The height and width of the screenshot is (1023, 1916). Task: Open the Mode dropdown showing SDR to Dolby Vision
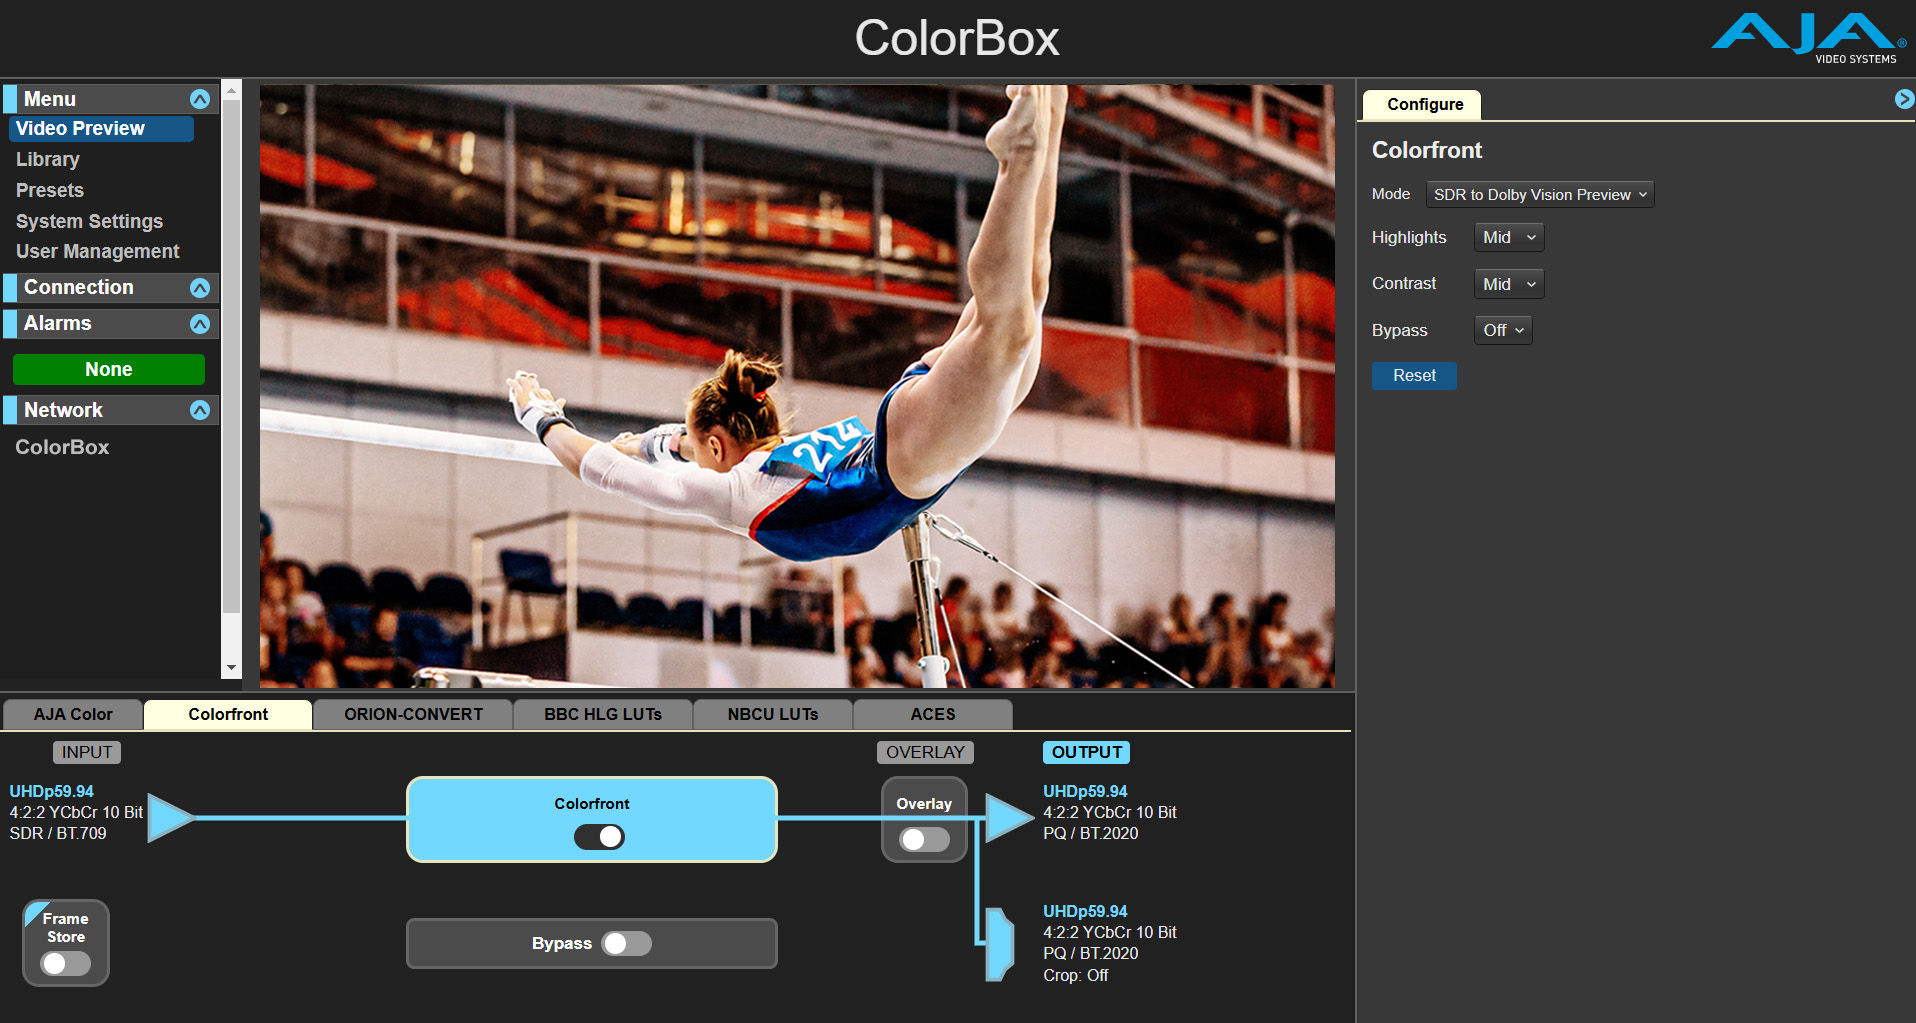click(1538, 194)
